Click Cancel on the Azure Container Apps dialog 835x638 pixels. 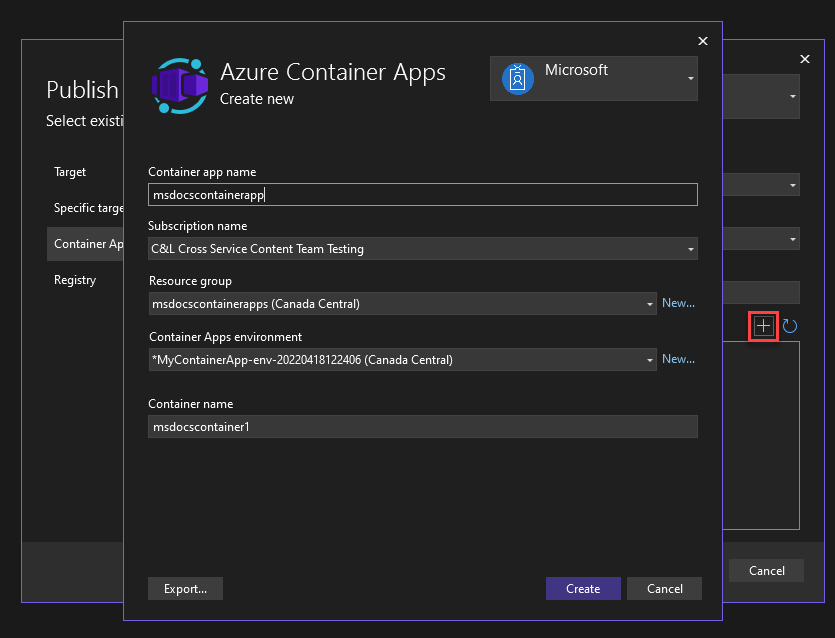664,589
